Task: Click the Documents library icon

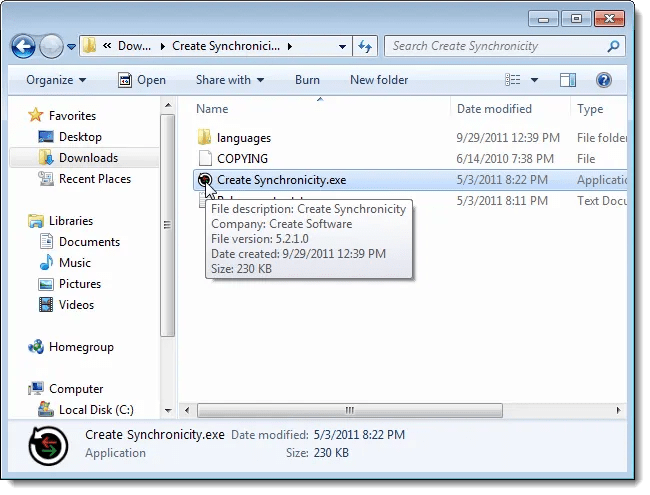Action: pyautogui.click(x=46, y=241)
